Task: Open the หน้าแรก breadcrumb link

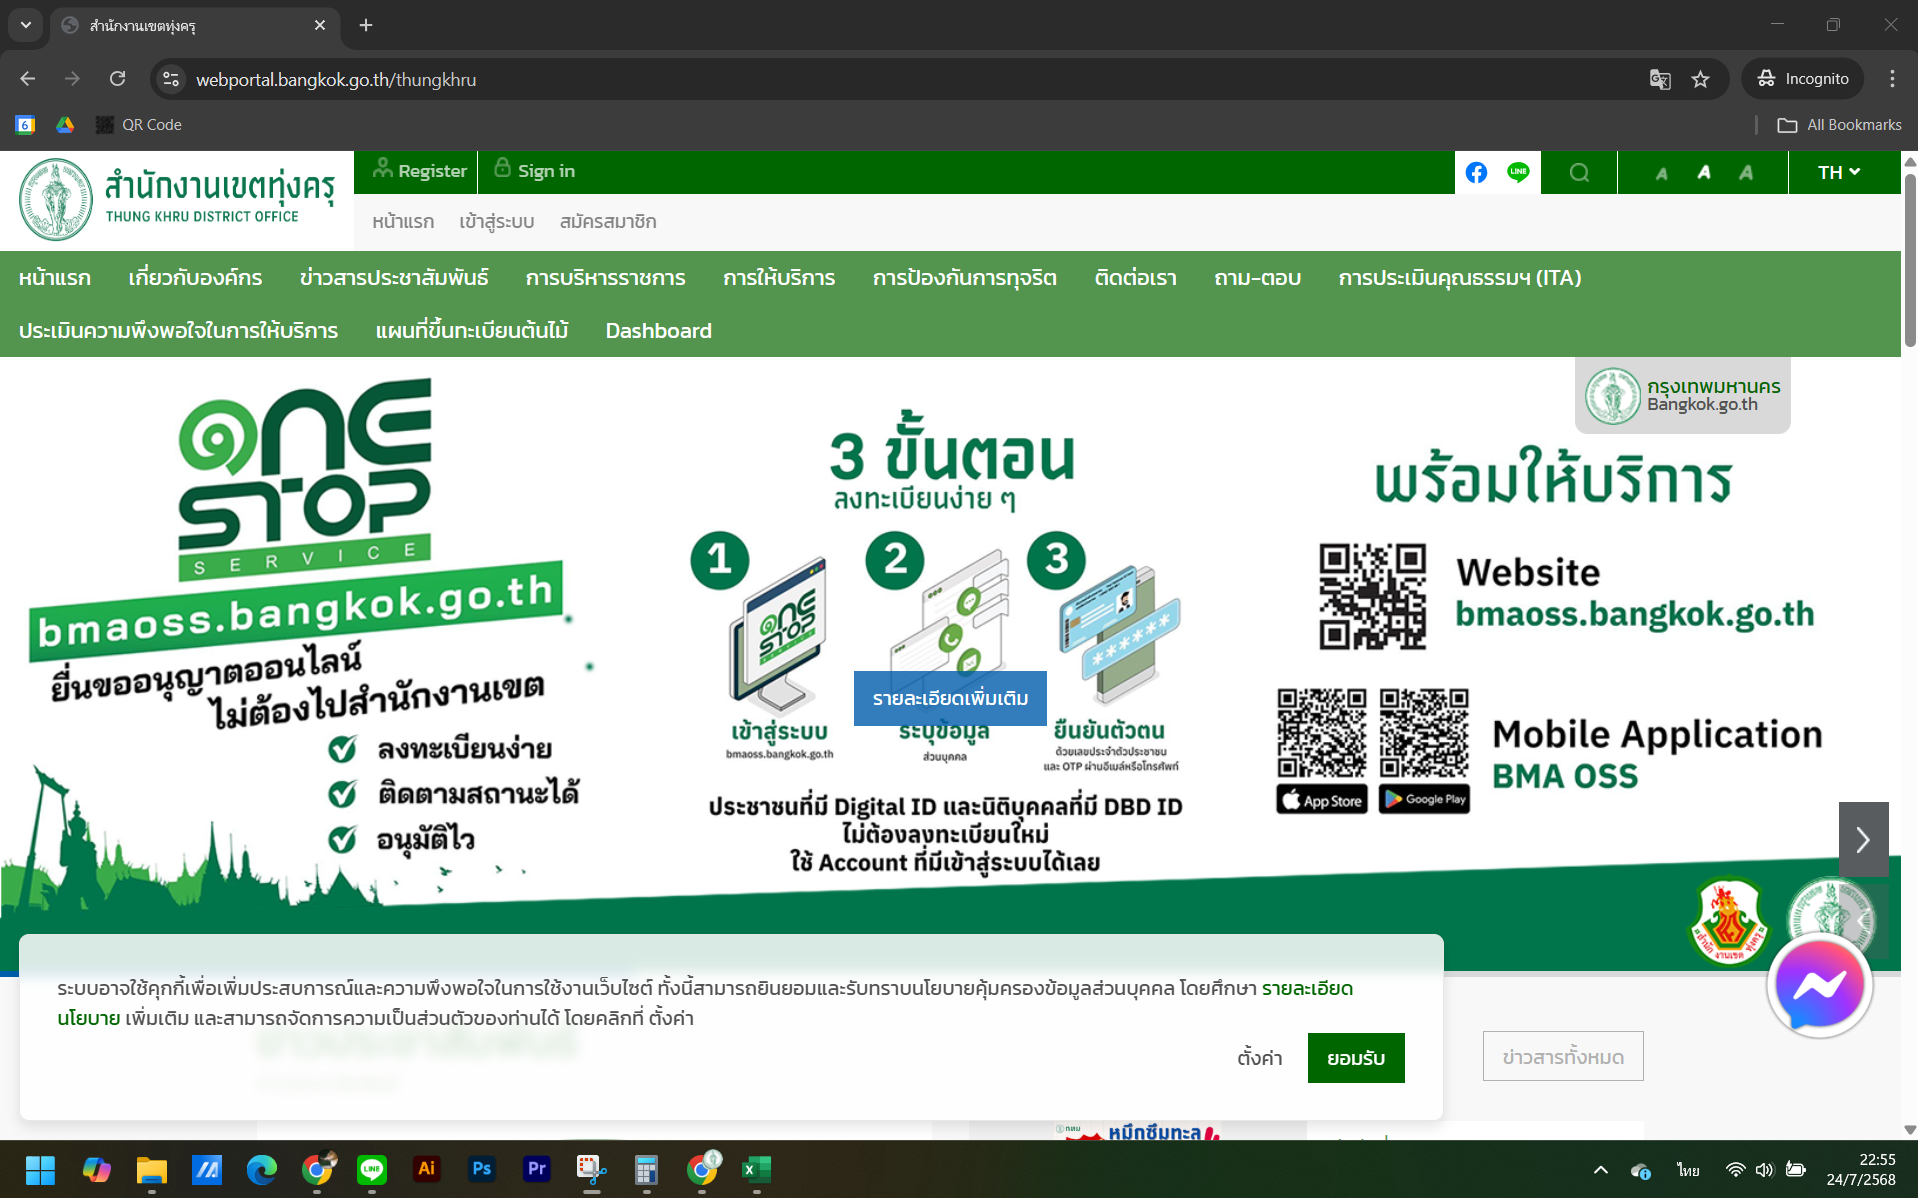Action: click(403, 221)
